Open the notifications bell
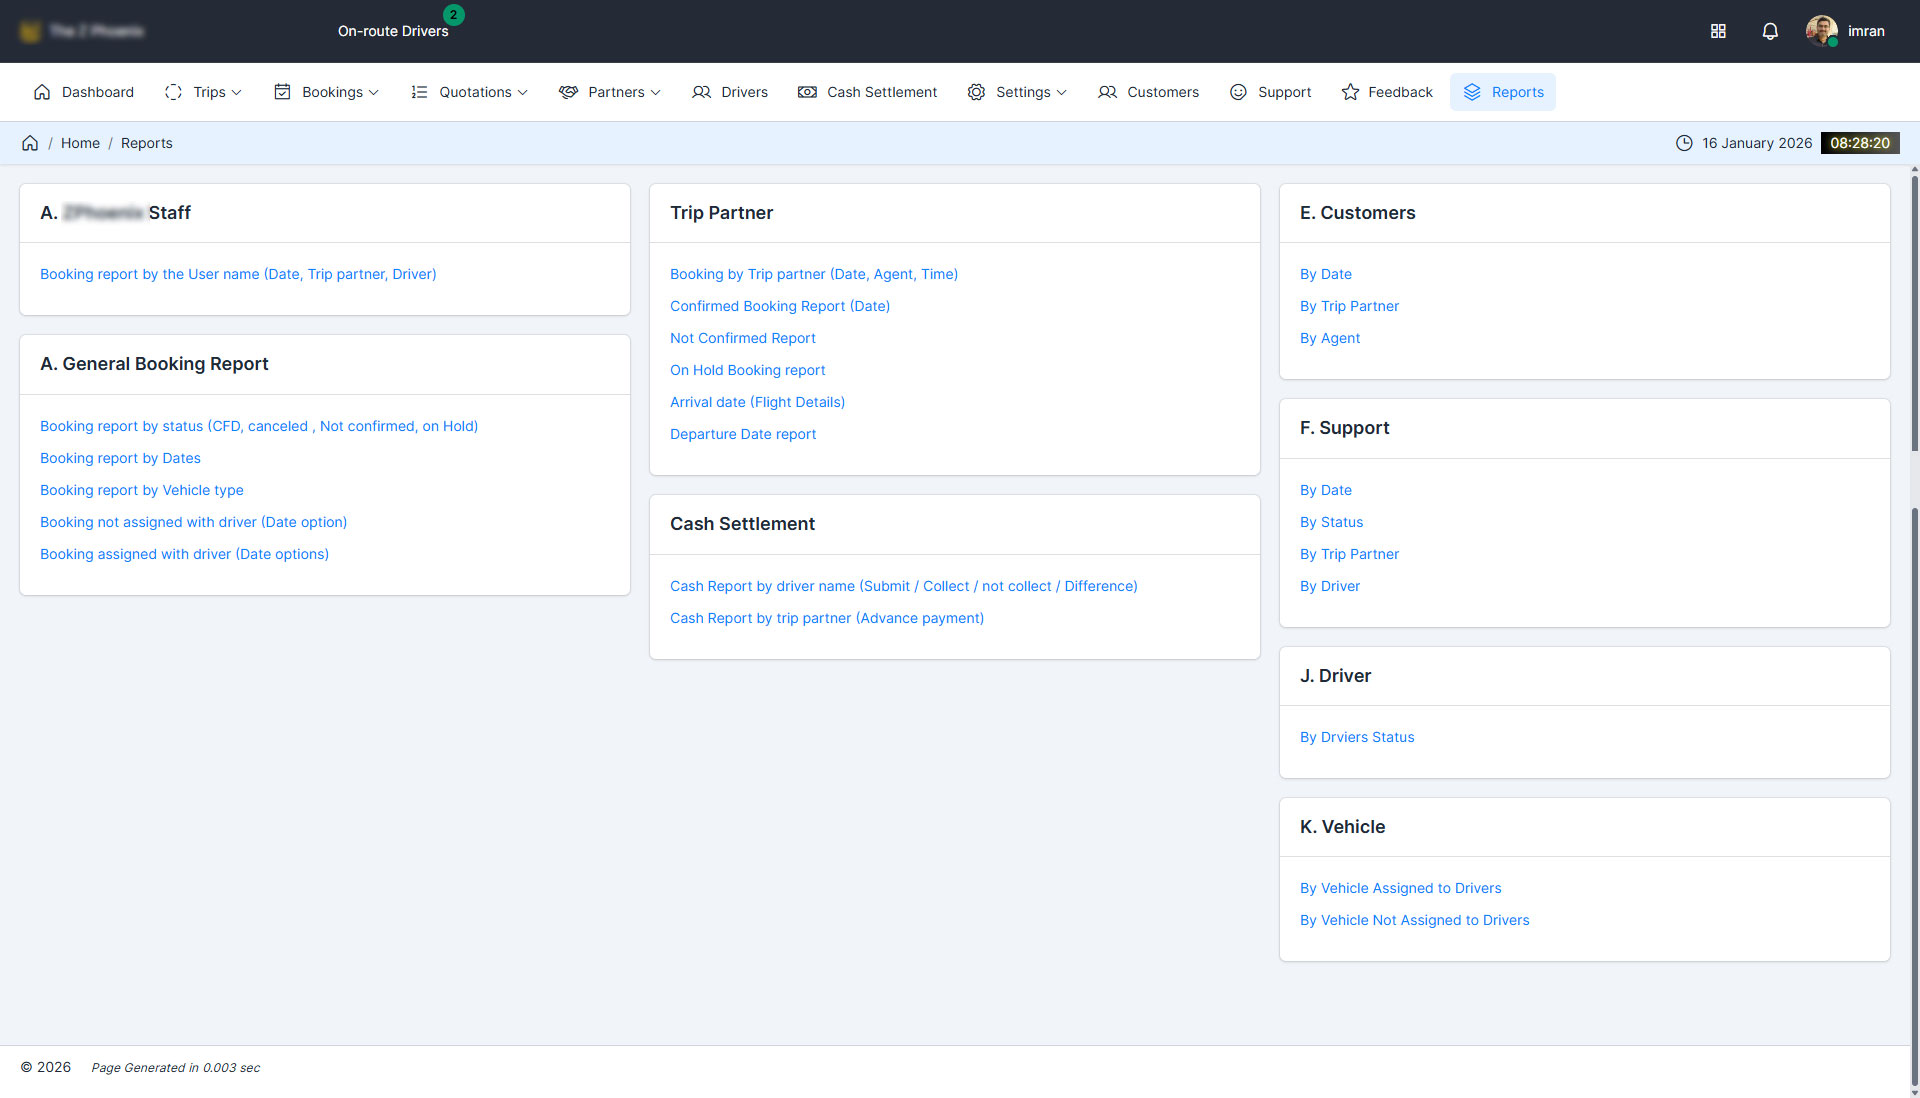 coord(1770,31)
